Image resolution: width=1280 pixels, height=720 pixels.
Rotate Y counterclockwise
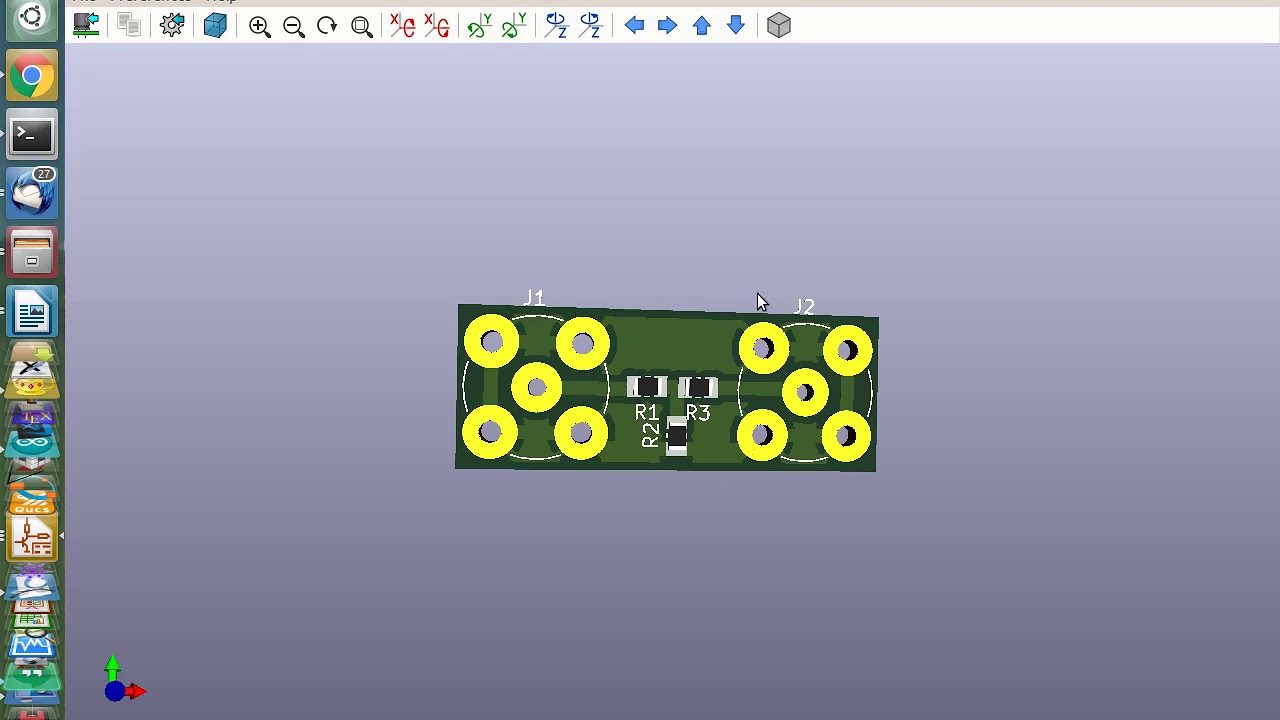click(514, 26)
